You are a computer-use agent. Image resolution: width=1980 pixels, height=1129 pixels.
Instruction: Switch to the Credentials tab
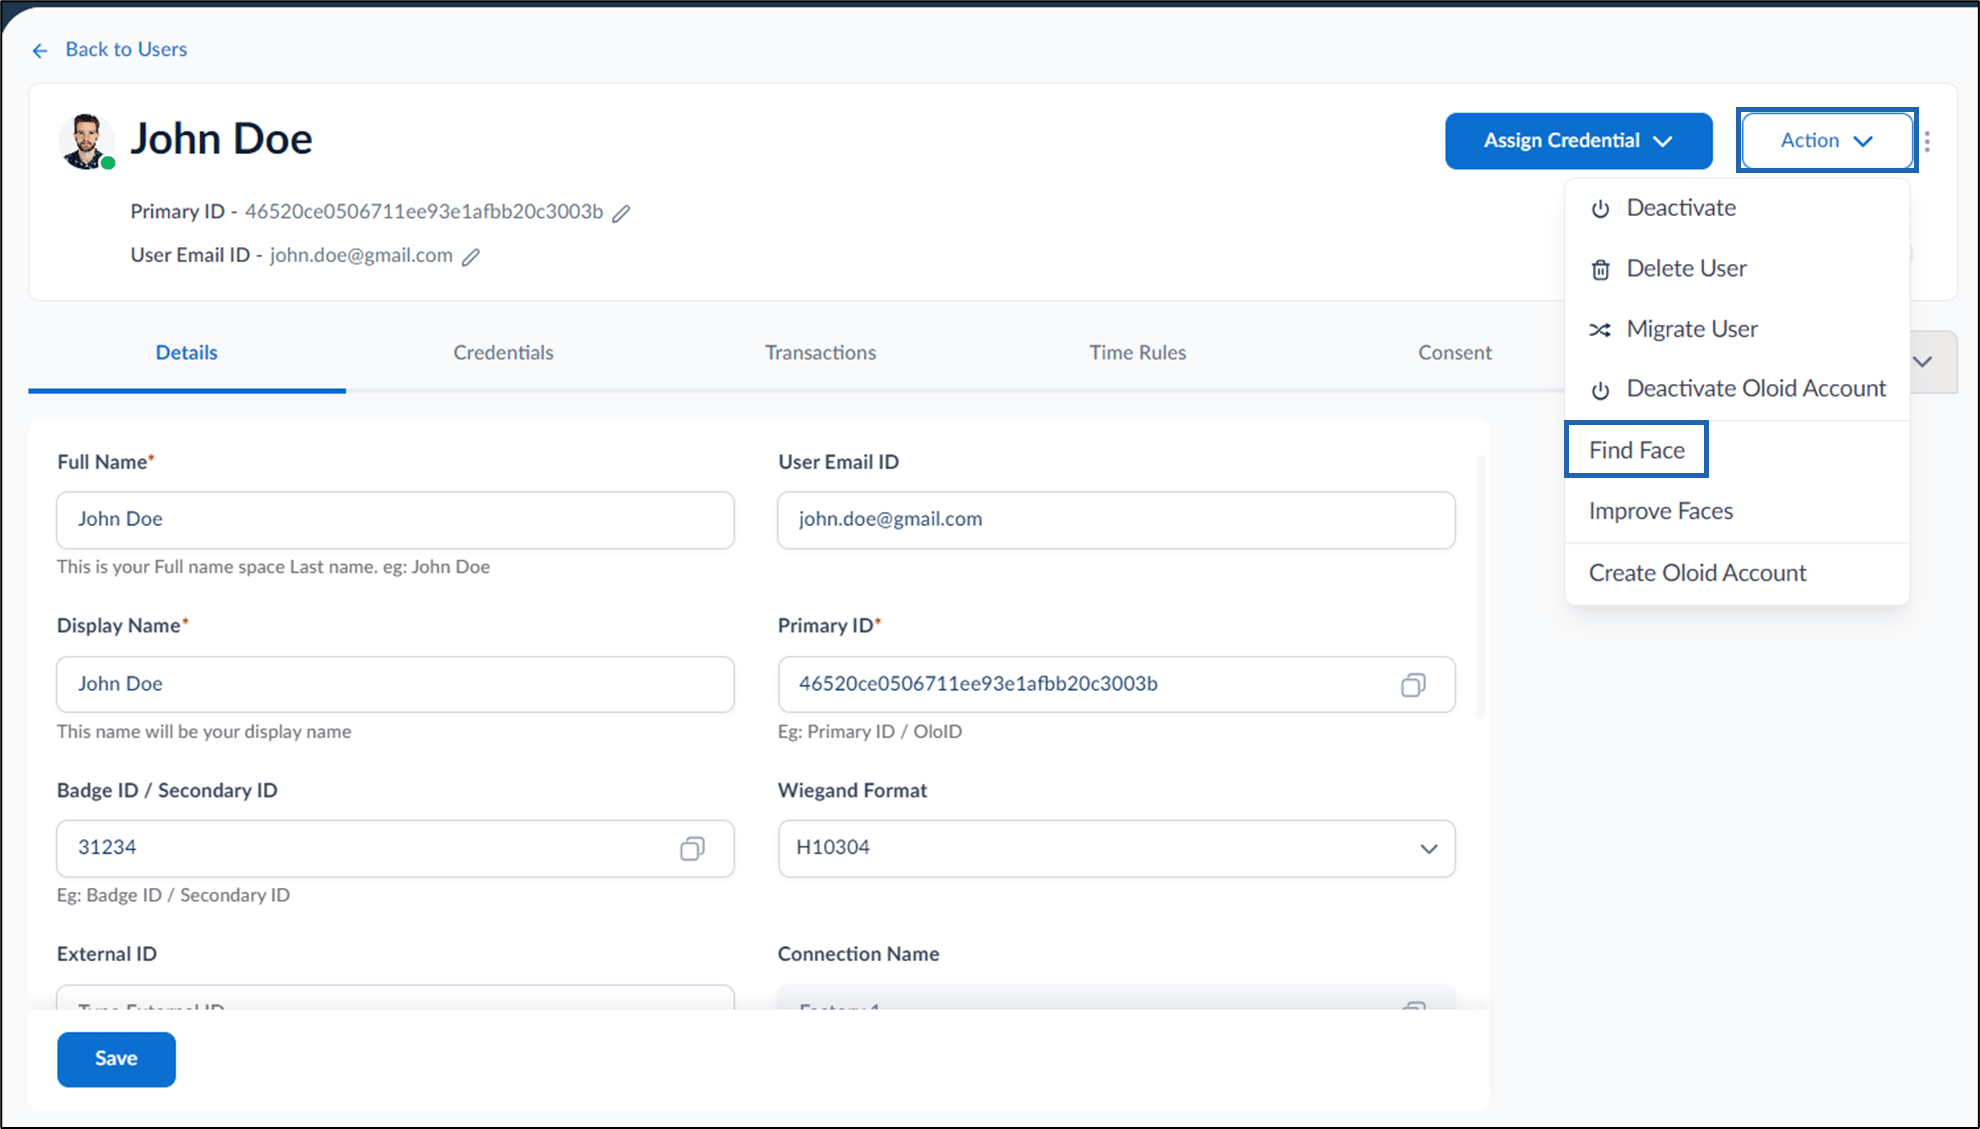pos(503,353)
